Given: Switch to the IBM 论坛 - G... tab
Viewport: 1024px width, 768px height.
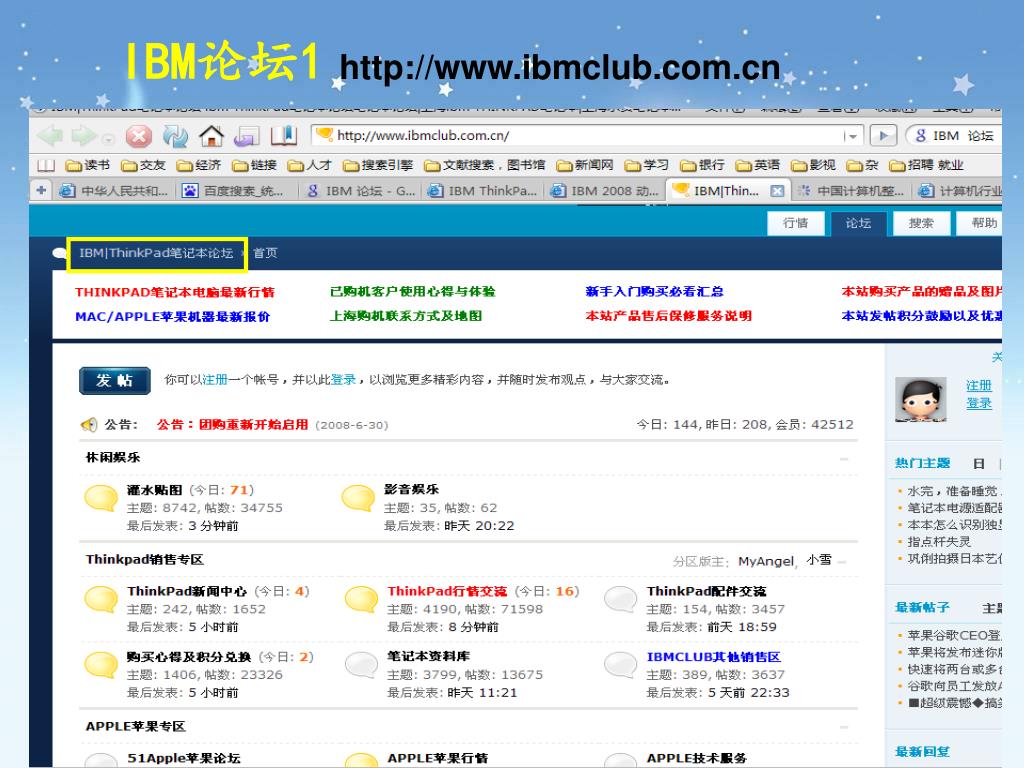Looking at the screenshot, I should pyautogui.click(x=361, y=191).
